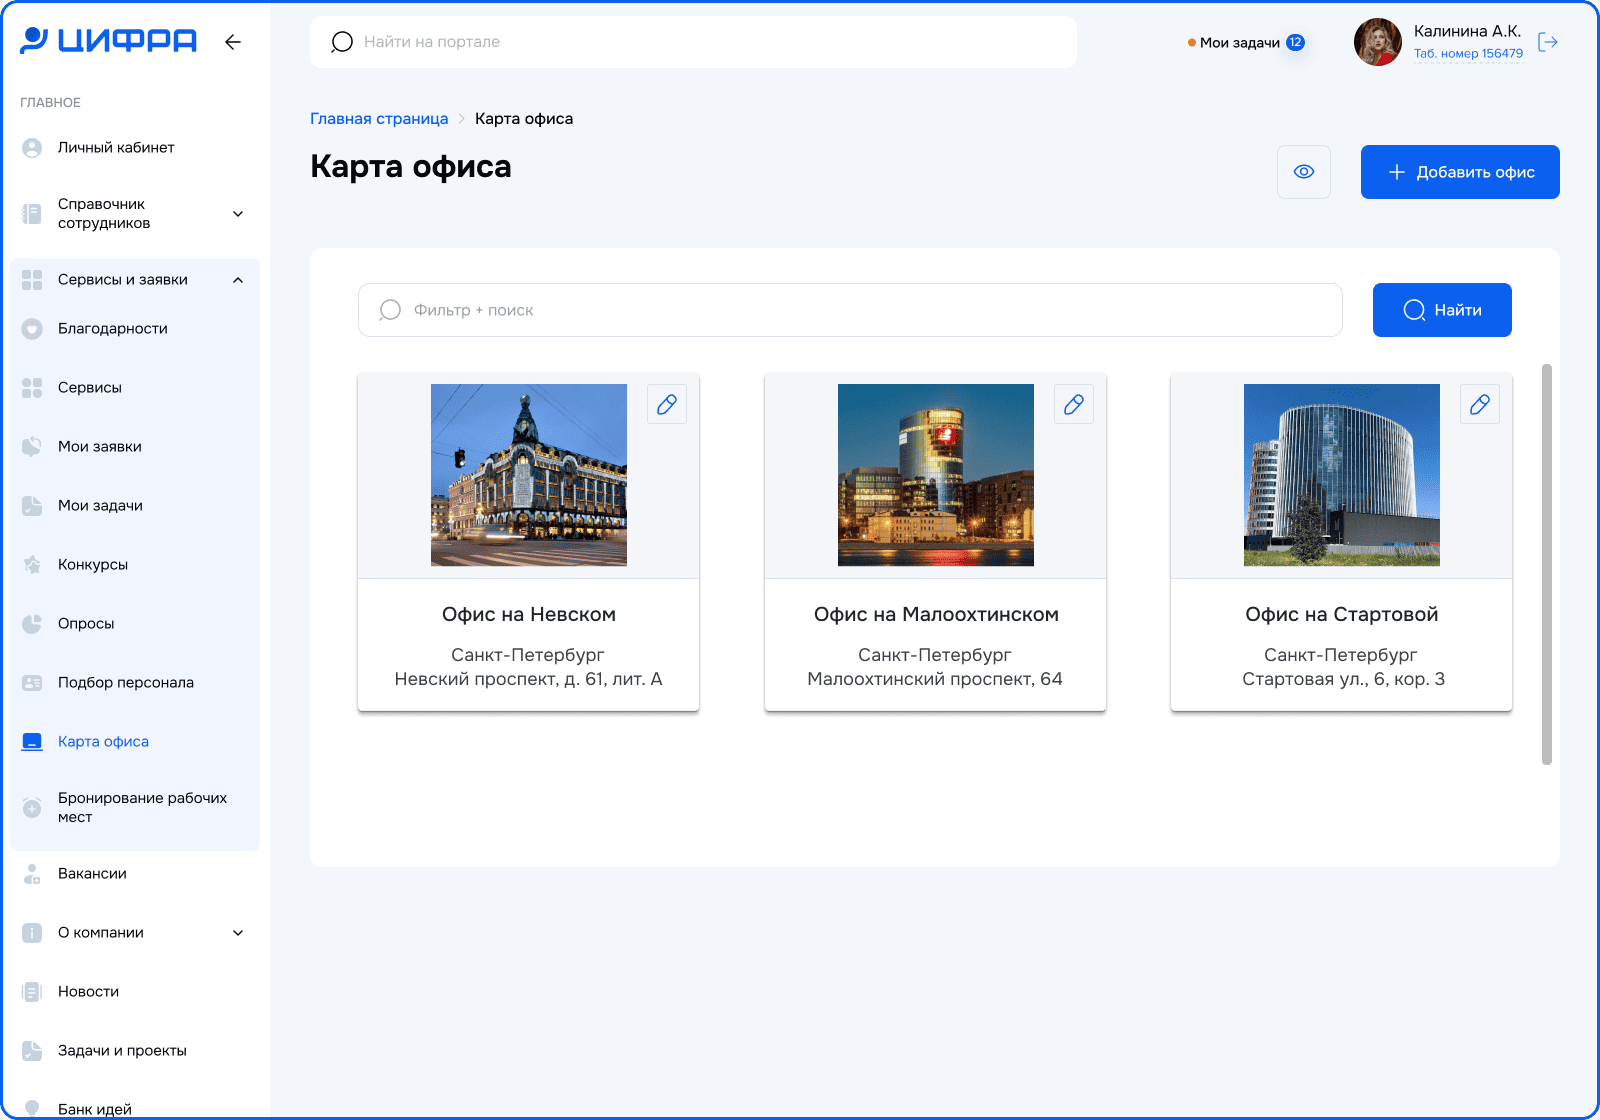Click the Подбор персонала icon
The image size is (1600, 1120).
coord(32,682)
